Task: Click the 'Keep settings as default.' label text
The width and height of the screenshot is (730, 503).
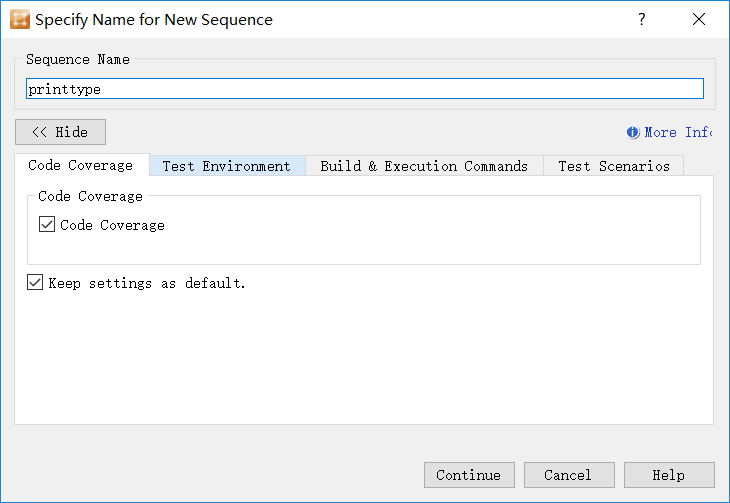Action: click(x=148, y=283)
